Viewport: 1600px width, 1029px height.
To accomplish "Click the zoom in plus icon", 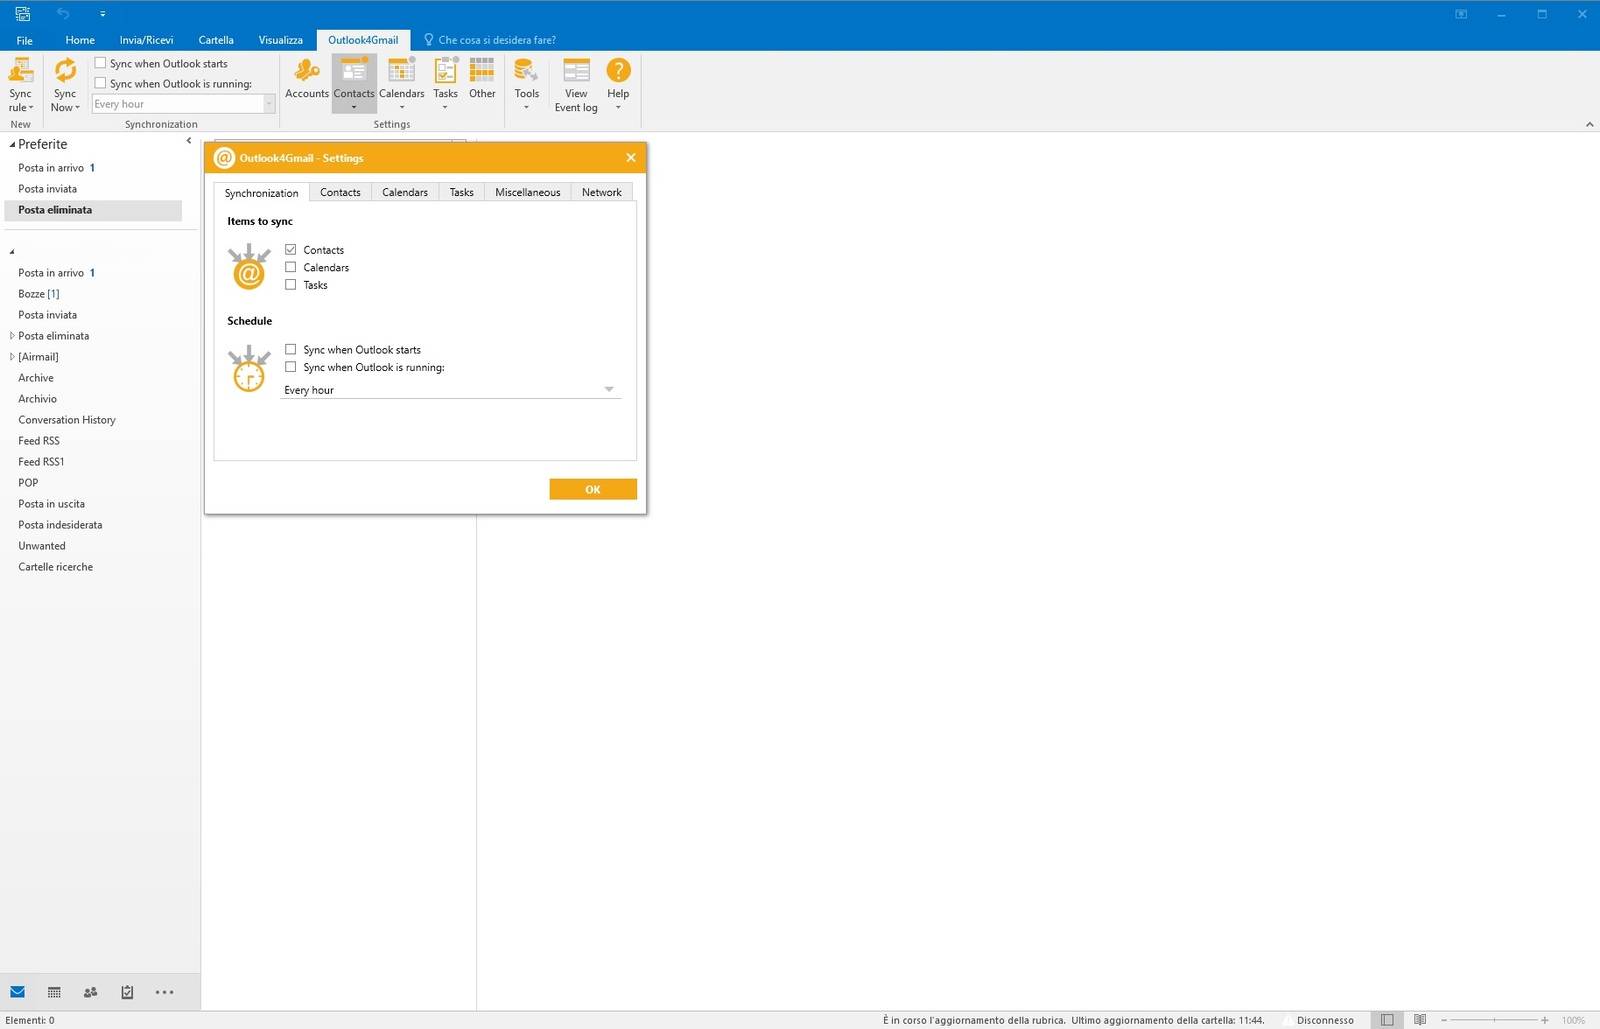I will point(1545,1020).
